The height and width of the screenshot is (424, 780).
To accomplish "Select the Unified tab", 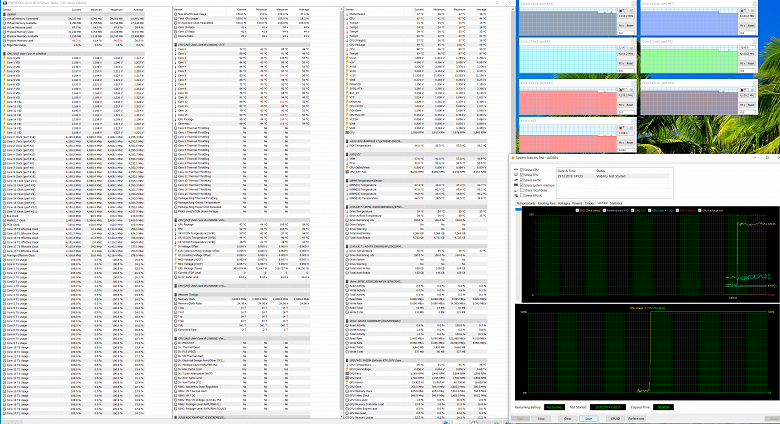I will pos(602,203).
